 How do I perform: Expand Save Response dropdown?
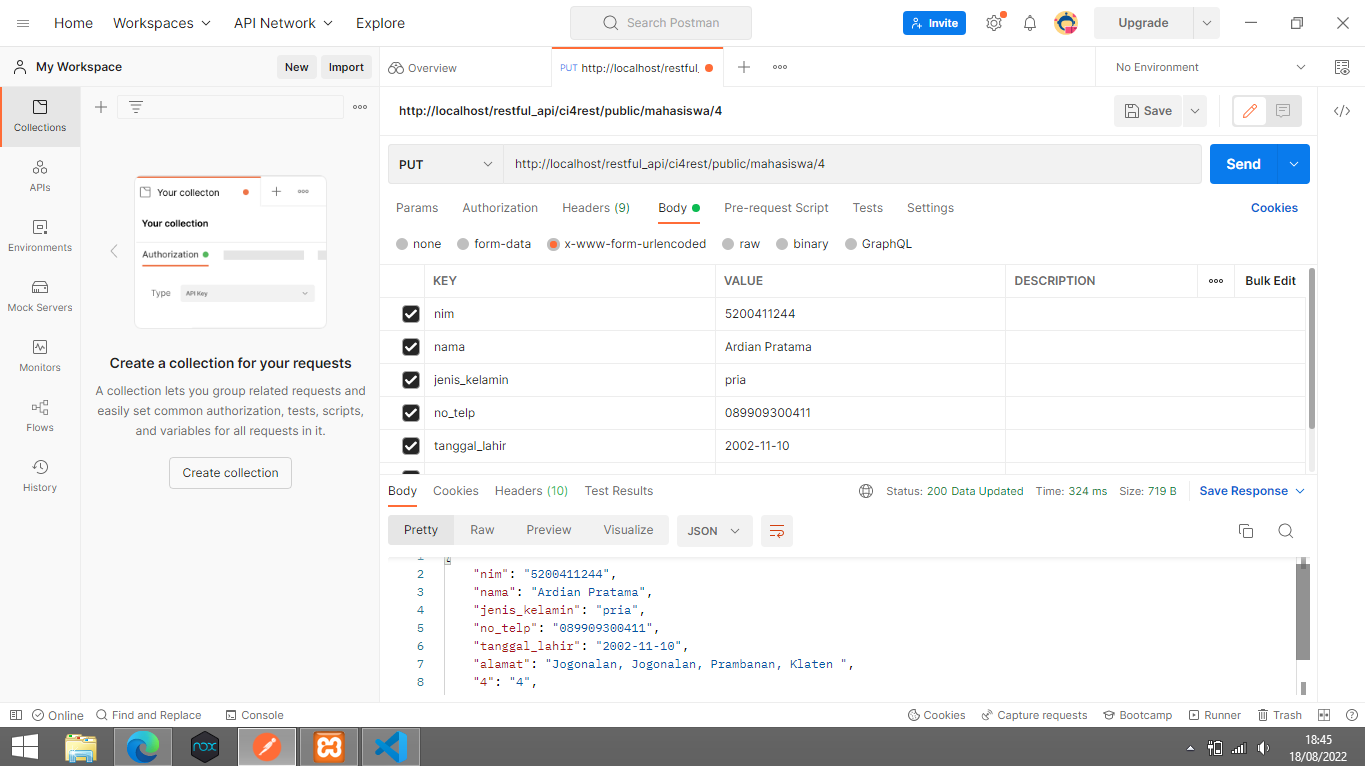(1300, 491)
